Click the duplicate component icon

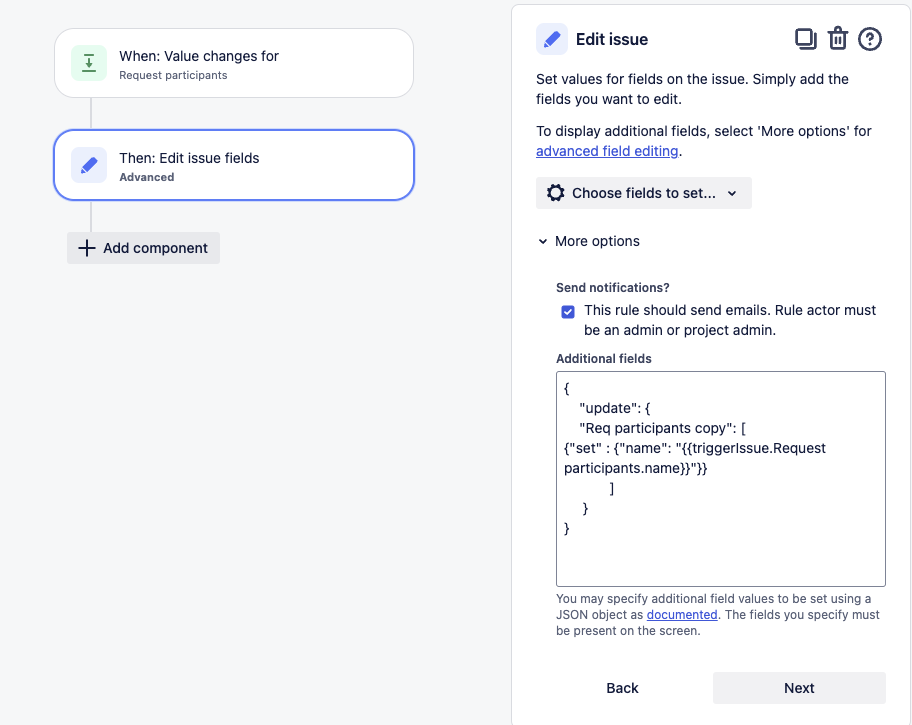[806, 39]
